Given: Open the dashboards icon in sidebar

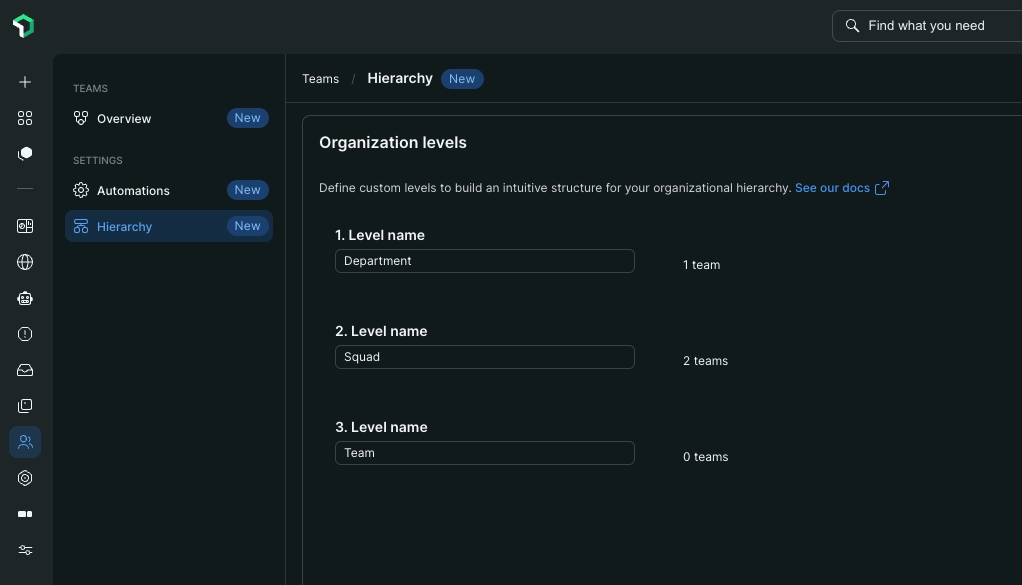Looking at the screenshot, I should [25, 226].
